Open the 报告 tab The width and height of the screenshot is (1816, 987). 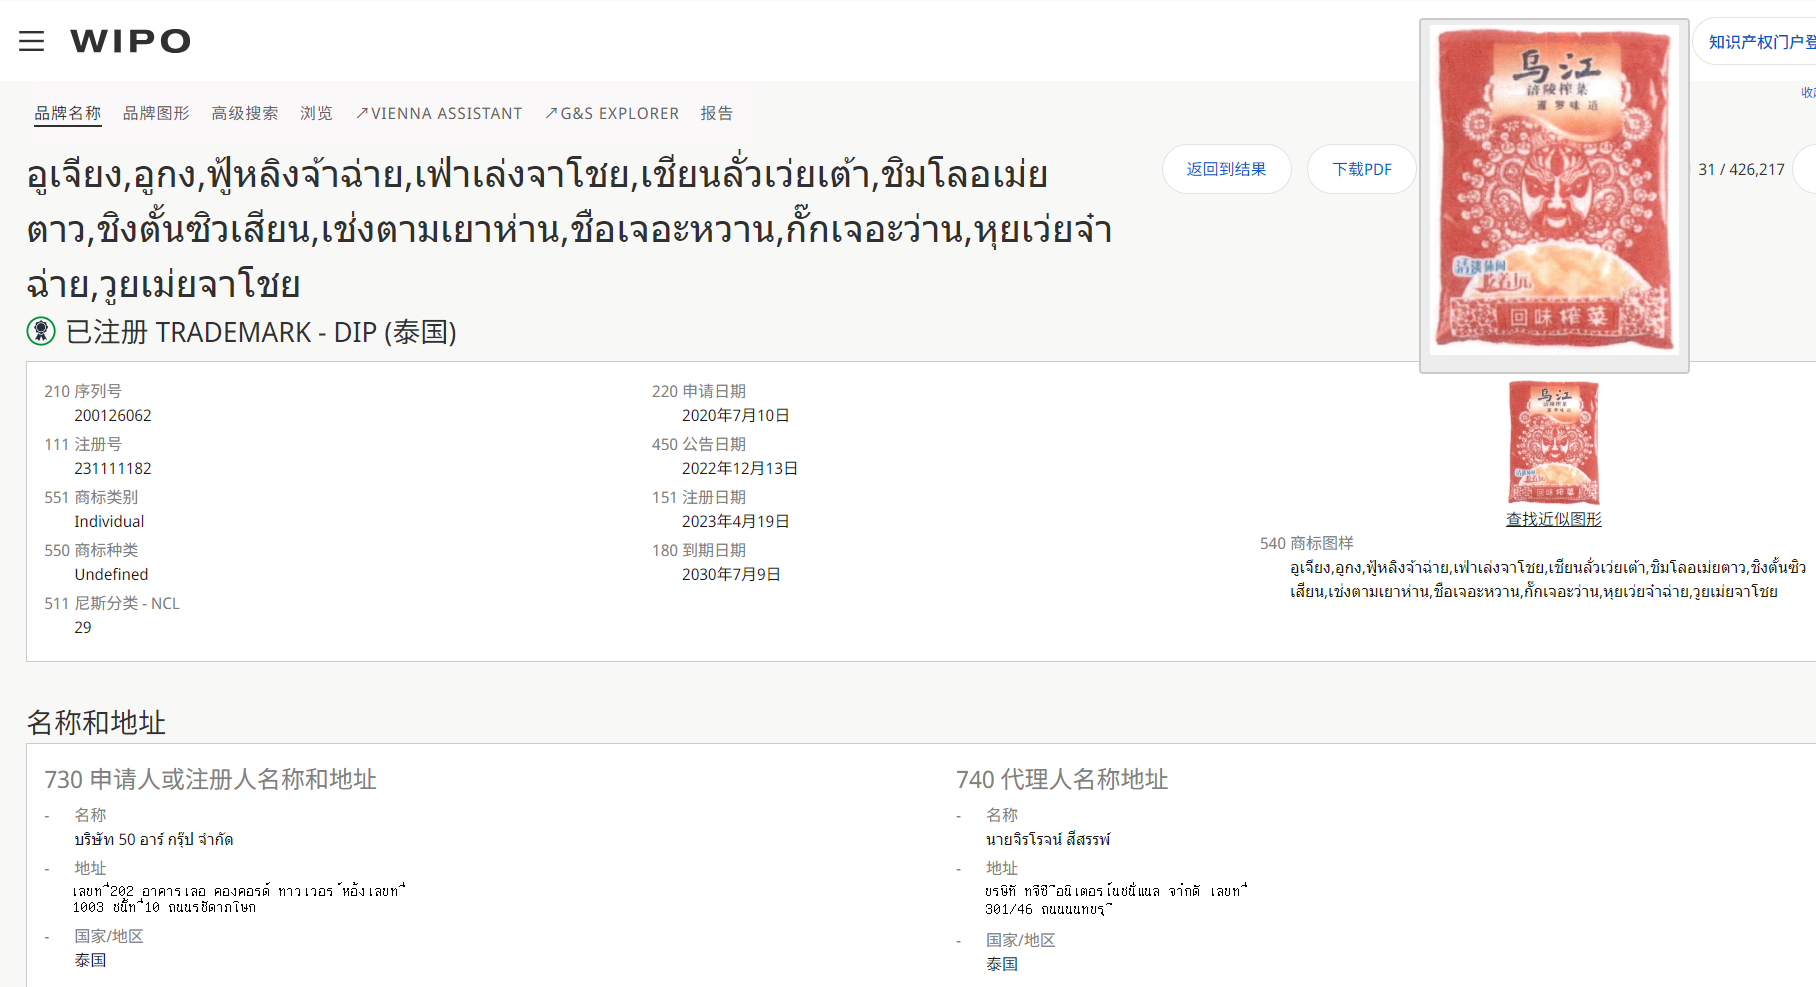pos(717,113)
